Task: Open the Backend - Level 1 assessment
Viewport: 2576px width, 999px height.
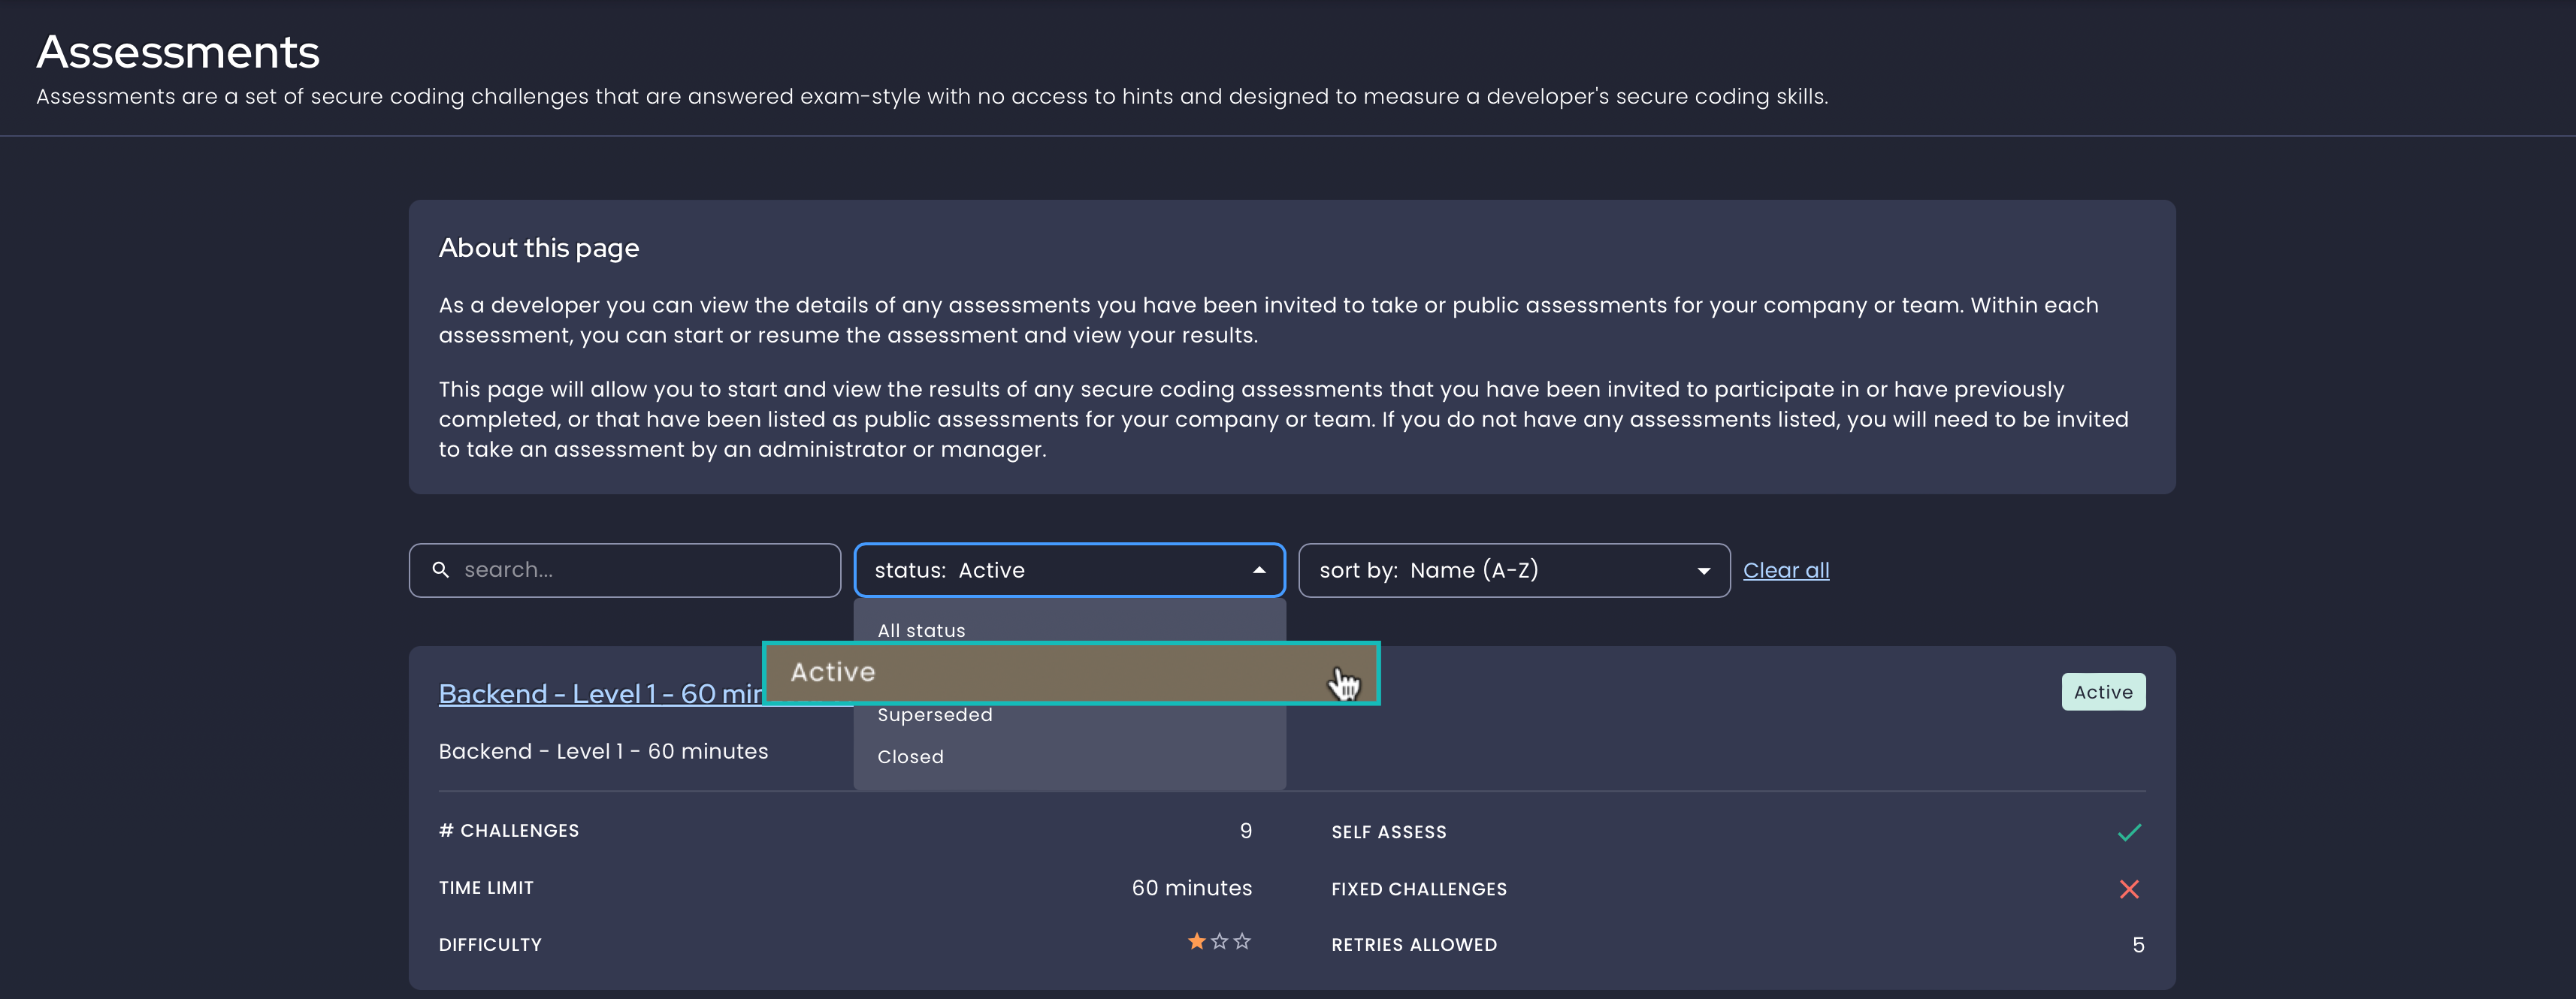Action: 600,693
